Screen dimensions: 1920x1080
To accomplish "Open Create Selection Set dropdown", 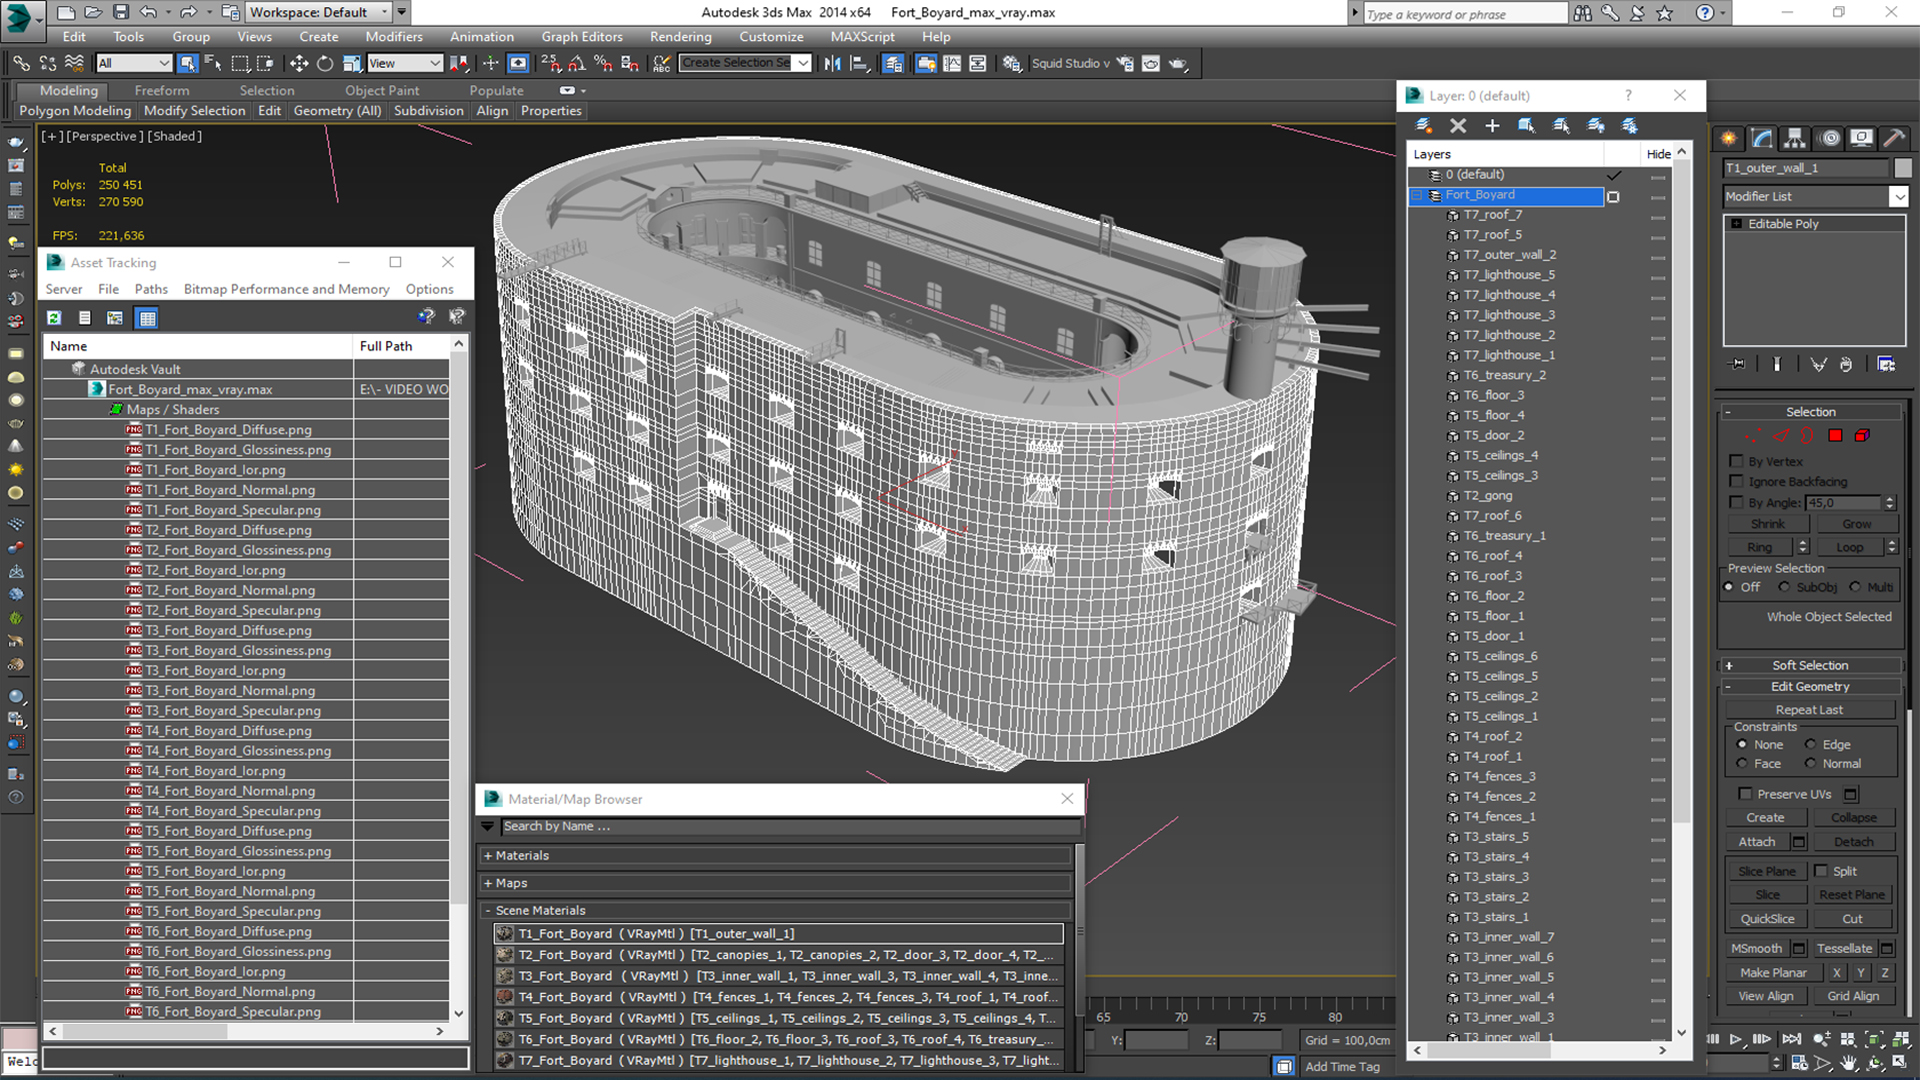I will [802, 63].
